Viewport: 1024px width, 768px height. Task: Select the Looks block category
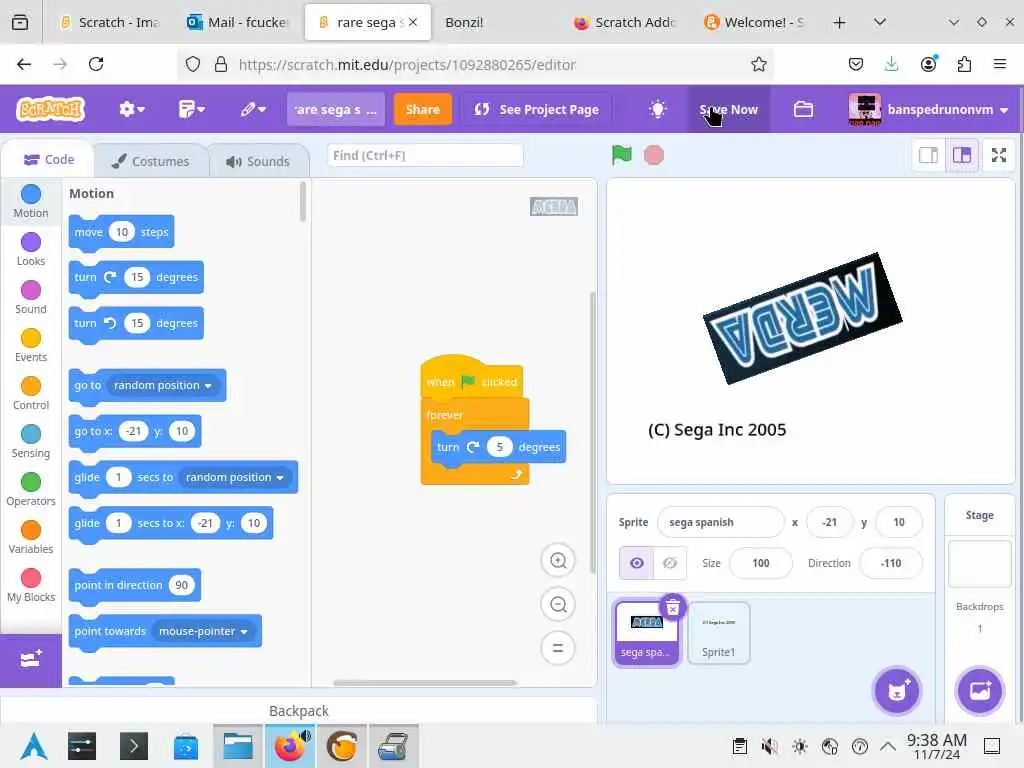click(x=31, y=249)
